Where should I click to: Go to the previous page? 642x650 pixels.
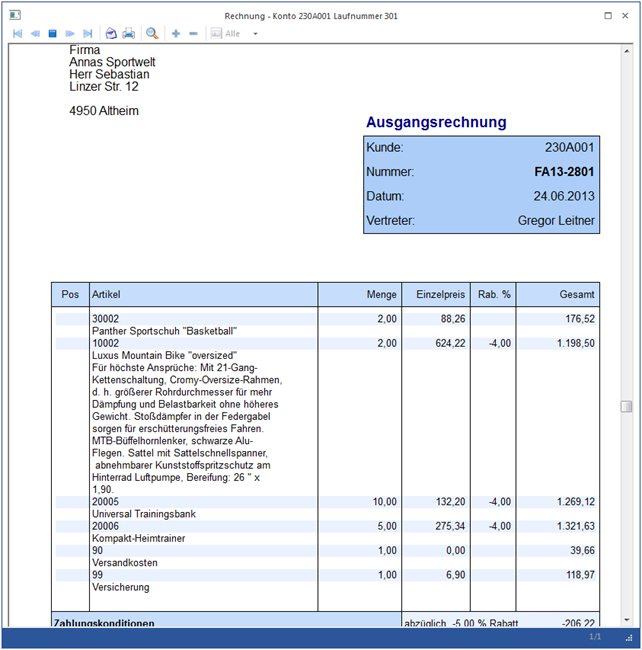35,33
